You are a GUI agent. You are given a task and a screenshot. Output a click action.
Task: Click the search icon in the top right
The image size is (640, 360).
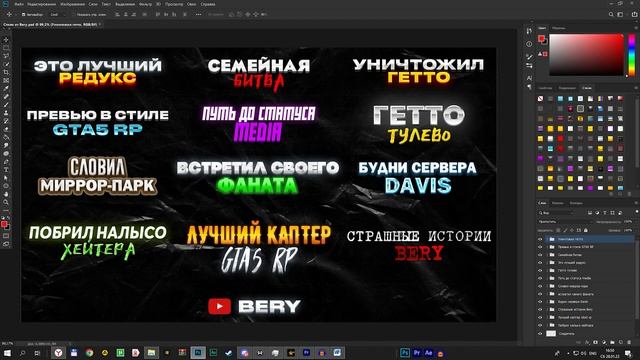(x=611, y=14)
